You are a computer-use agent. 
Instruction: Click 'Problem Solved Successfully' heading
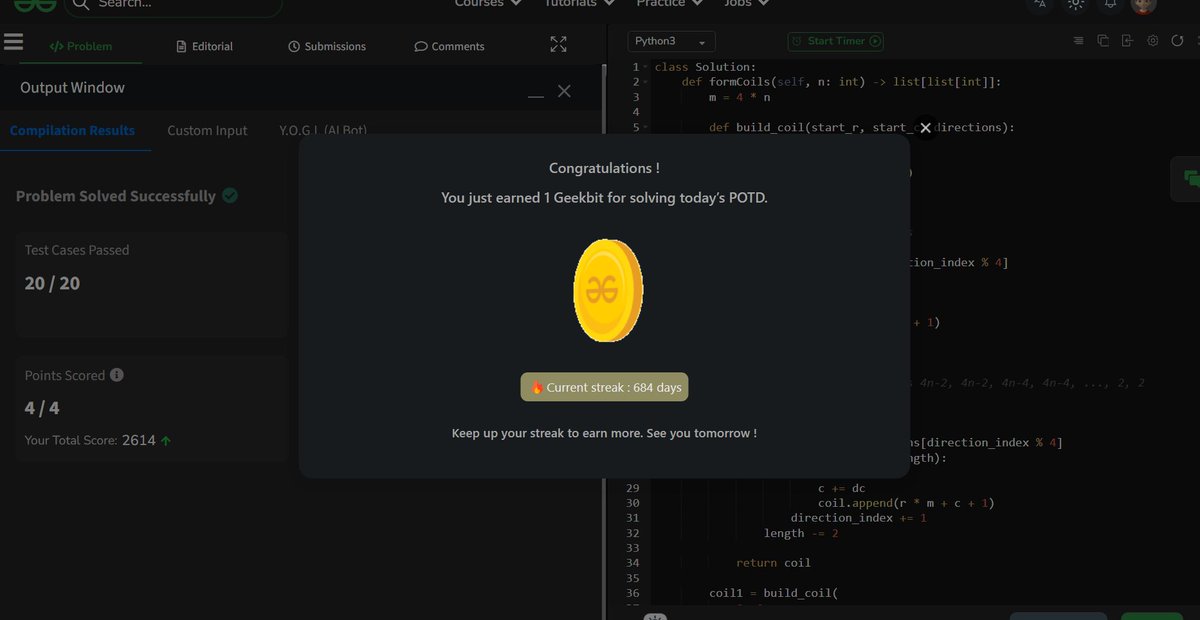(116, 196)
